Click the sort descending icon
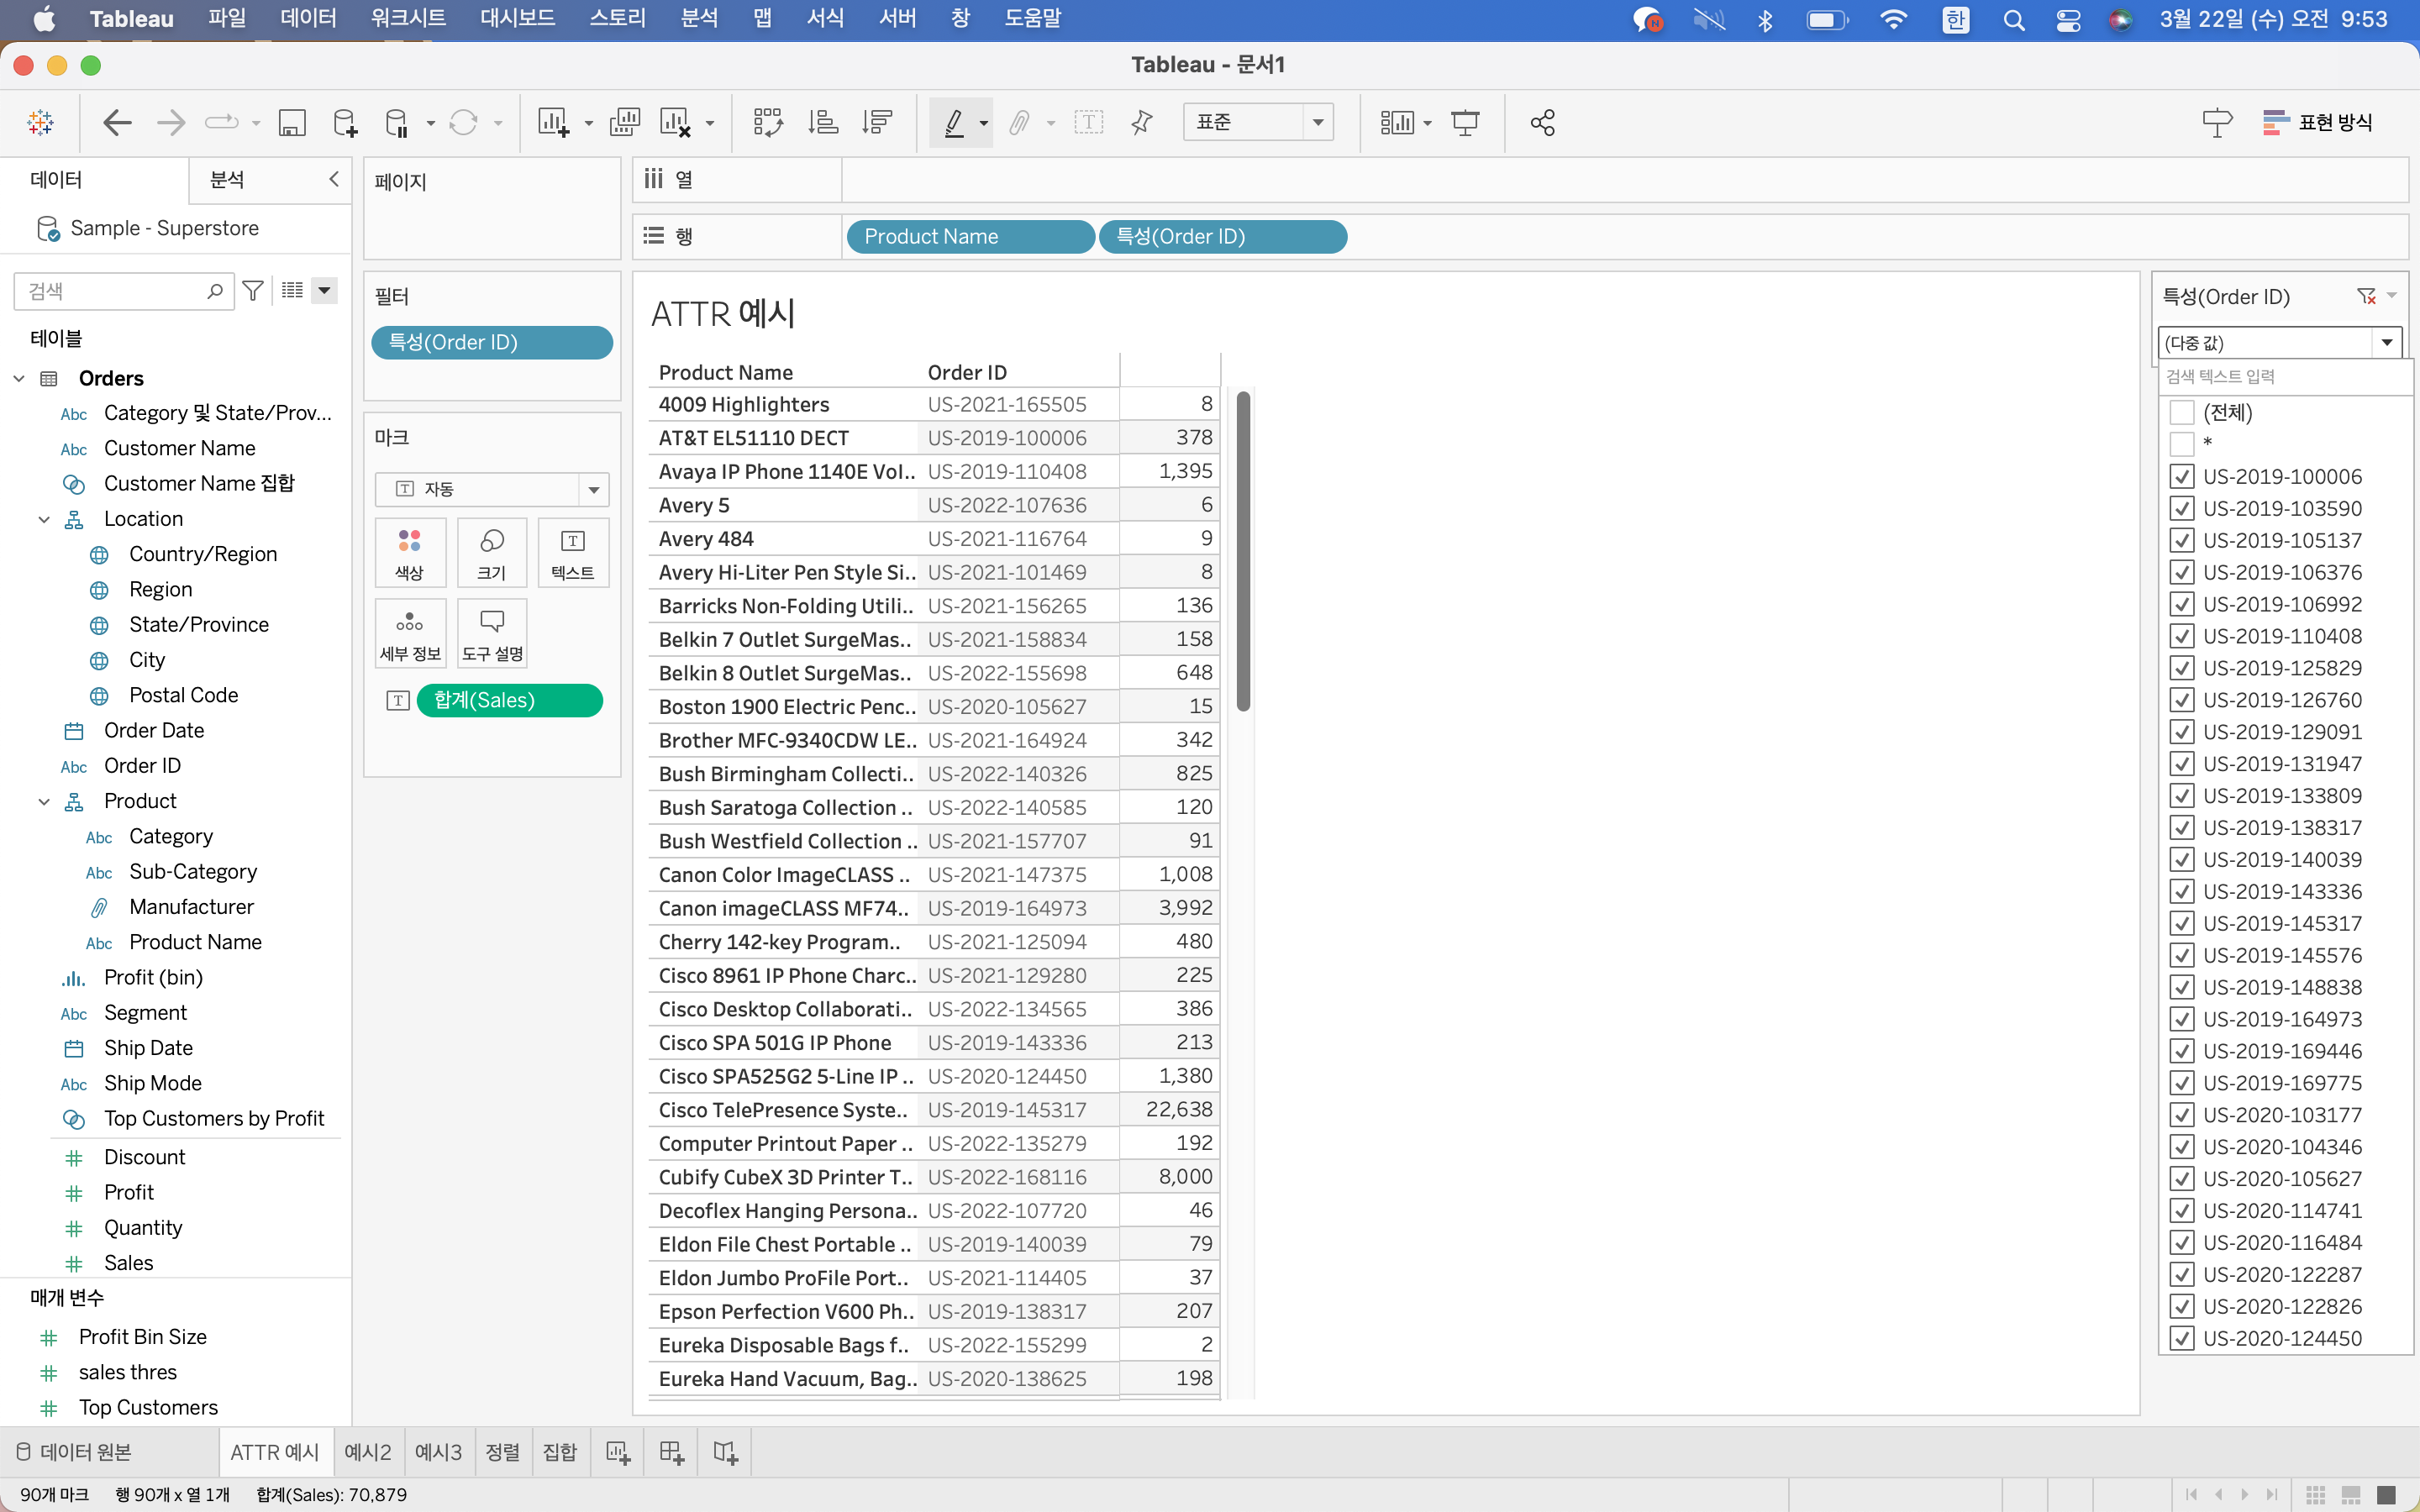The width and height of the screenshot is (2420, 1512). [x=877, y=122]
